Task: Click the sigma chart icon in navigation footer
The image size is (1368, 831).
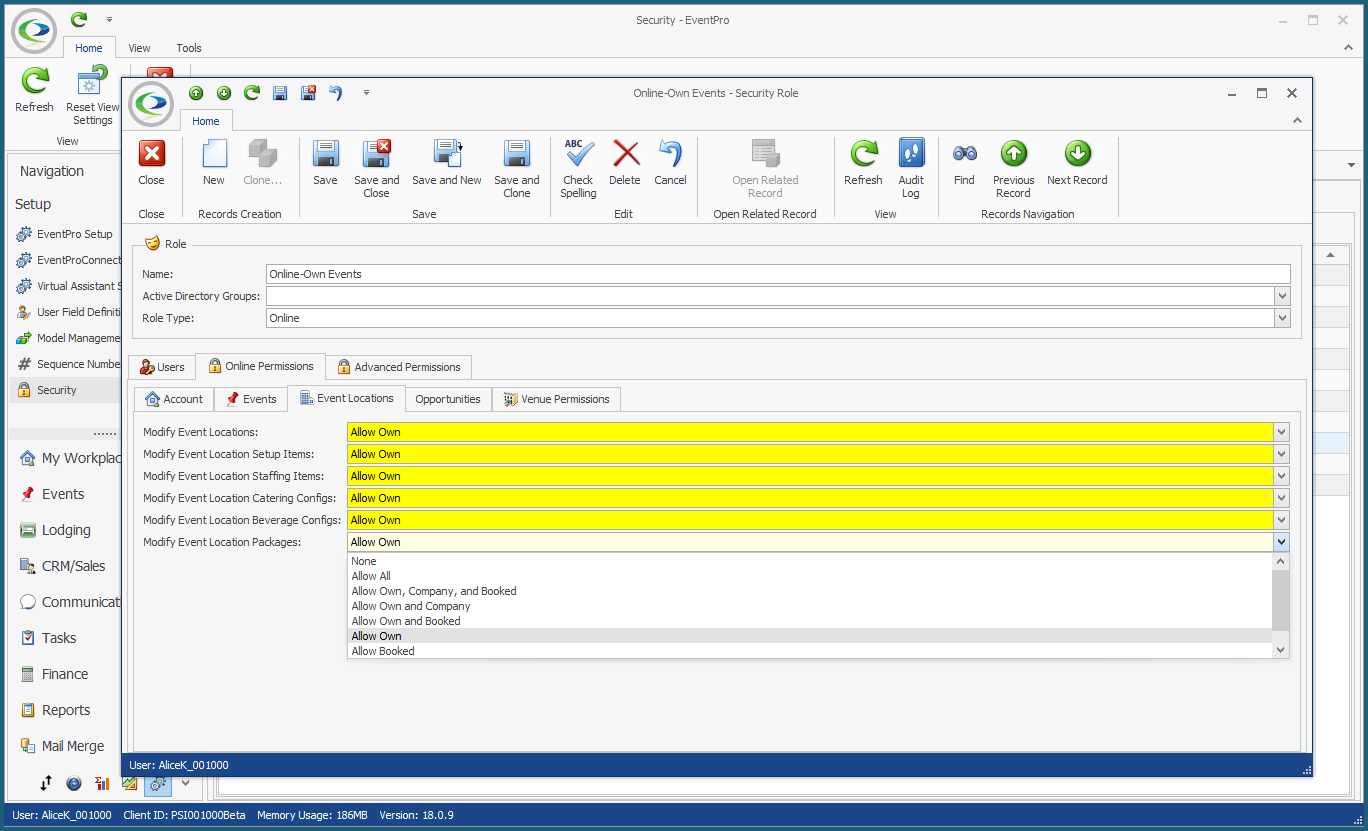Action: coord(101,783)
